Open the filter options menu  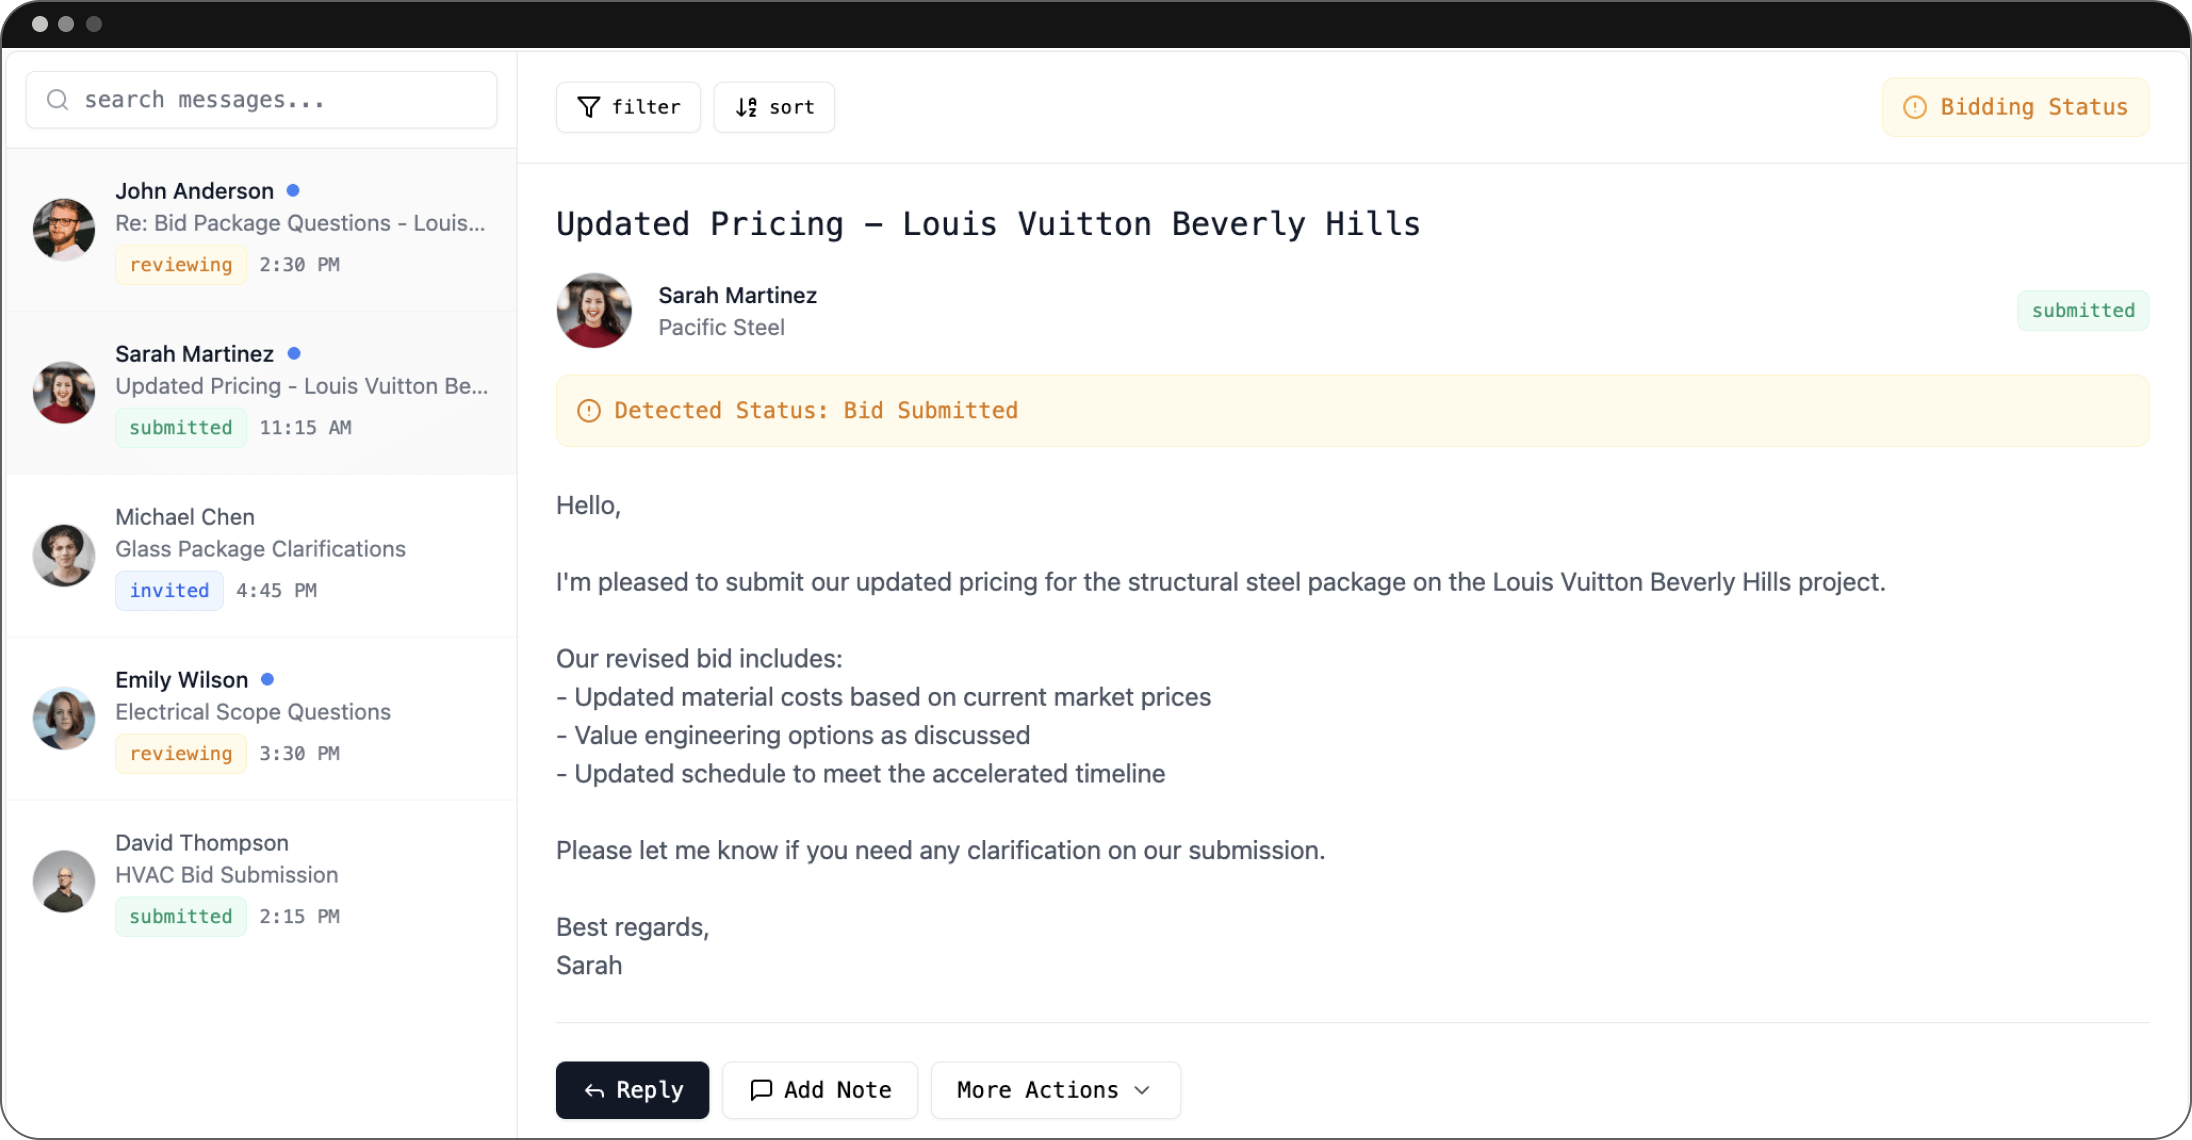(628, 107)
